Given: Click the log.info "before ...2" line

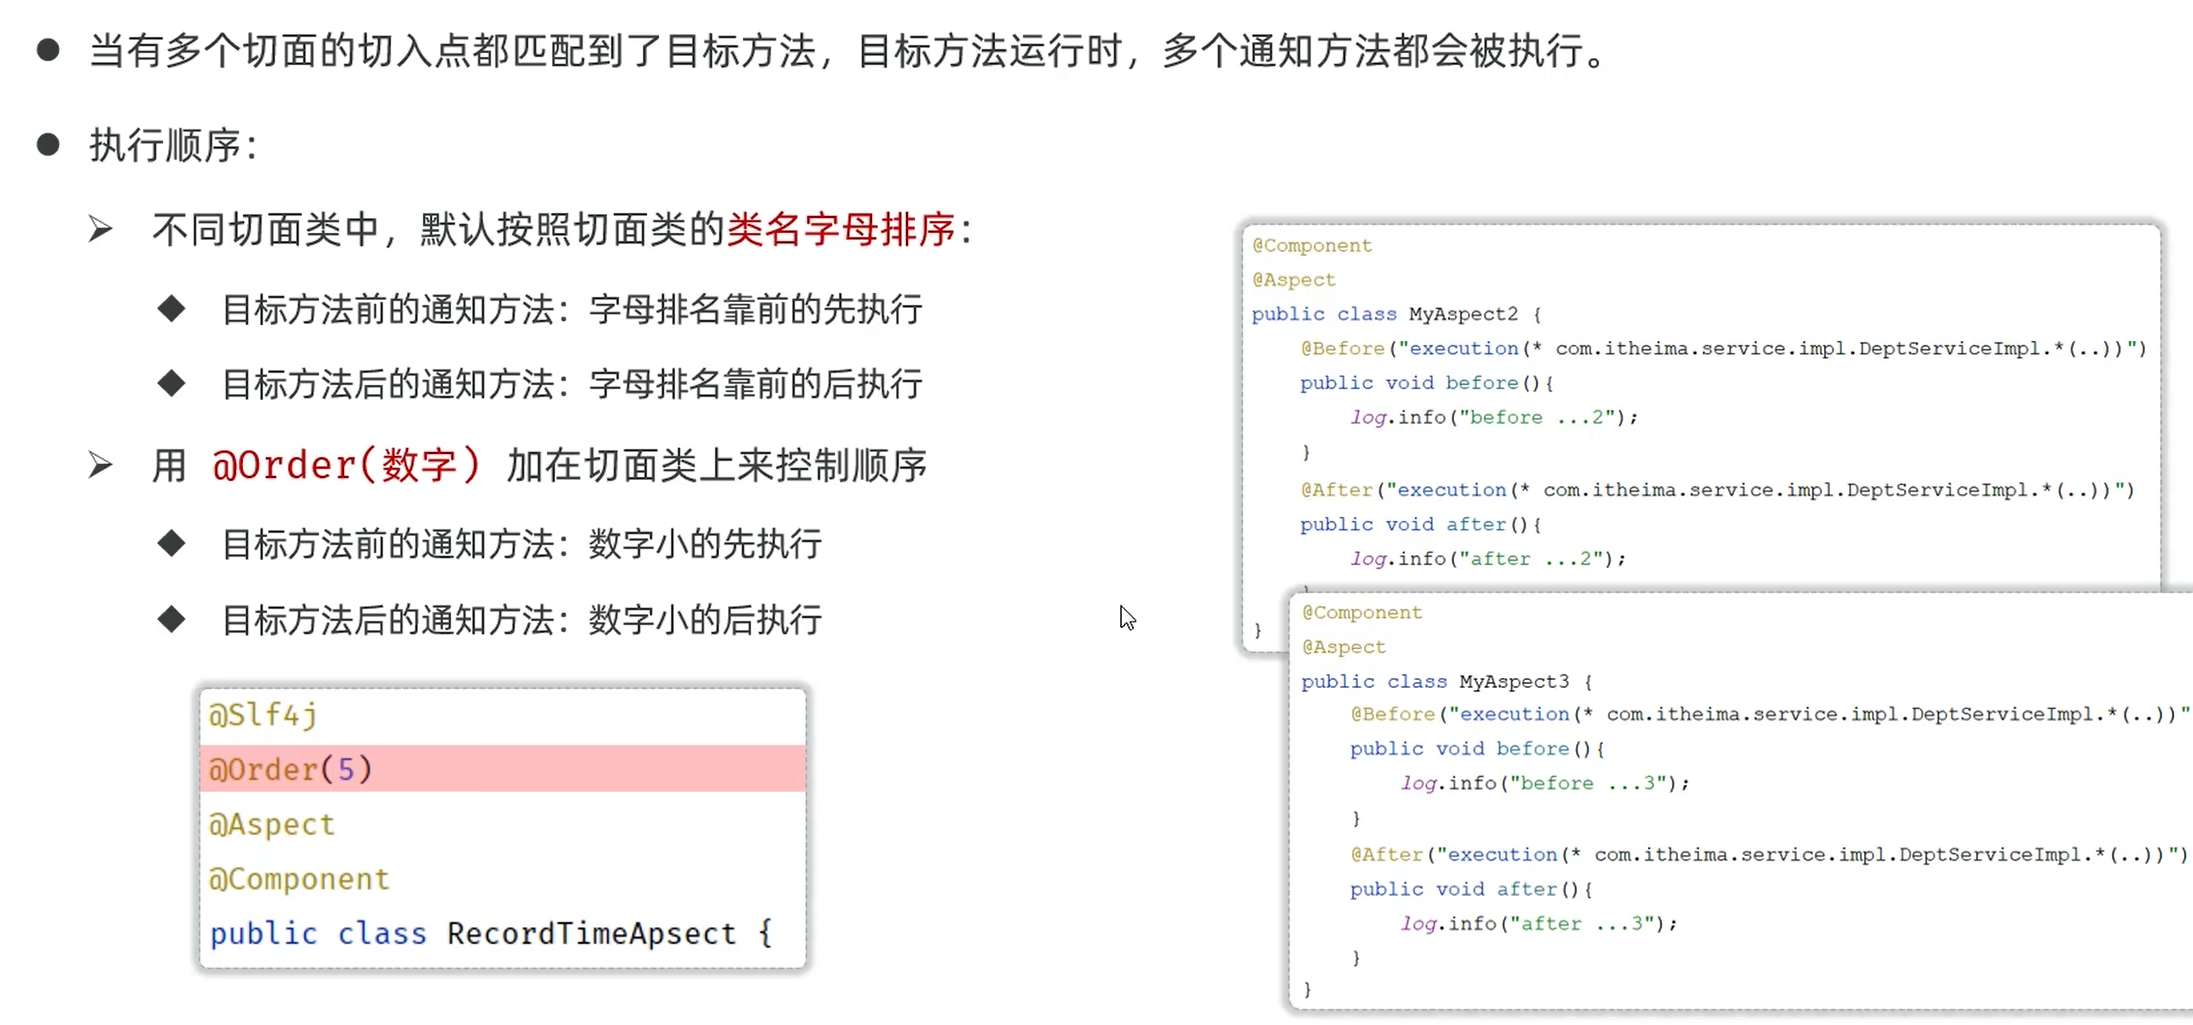Looking at the screenshot, I should [1494, 417].
